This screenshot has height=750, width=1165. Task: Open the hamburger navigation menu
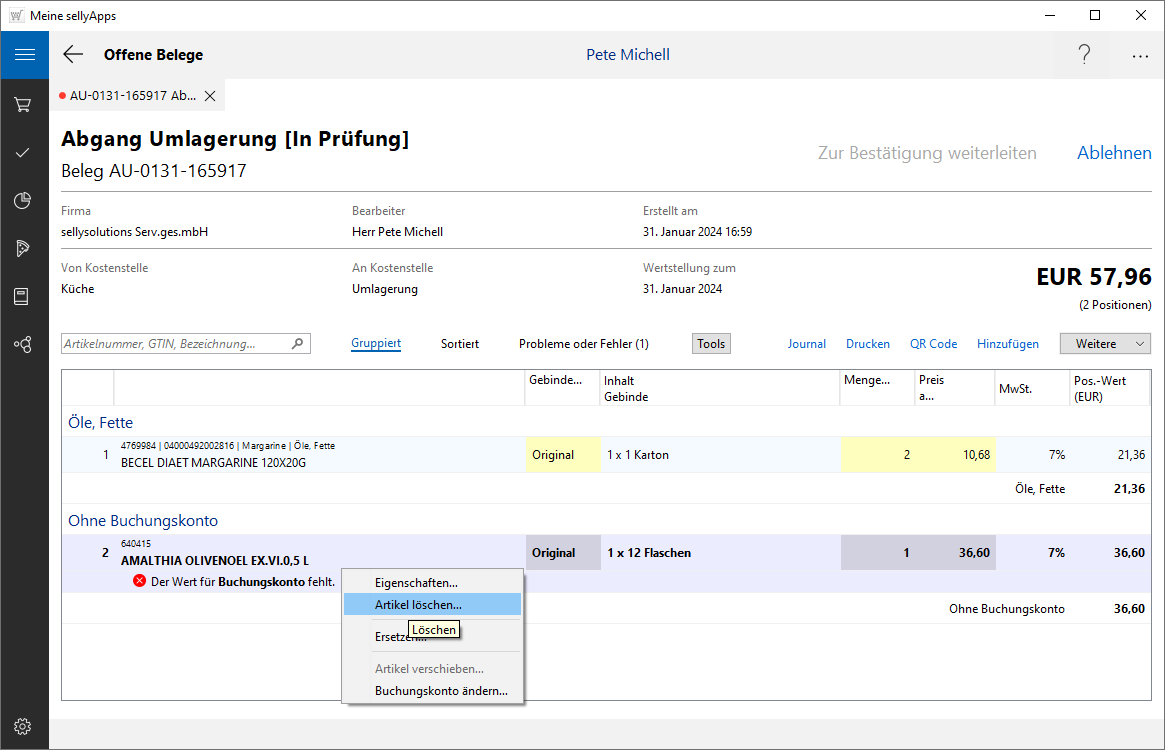[x=24, y=55]
